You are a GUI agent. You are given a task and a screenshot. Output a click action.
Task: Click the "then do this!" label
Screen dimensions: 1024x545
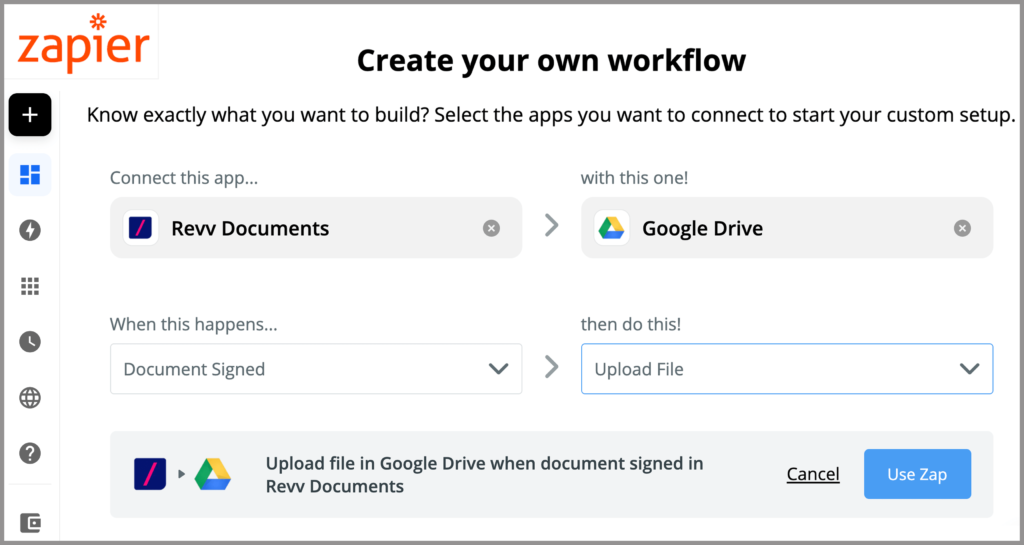[x=631, y=324]
